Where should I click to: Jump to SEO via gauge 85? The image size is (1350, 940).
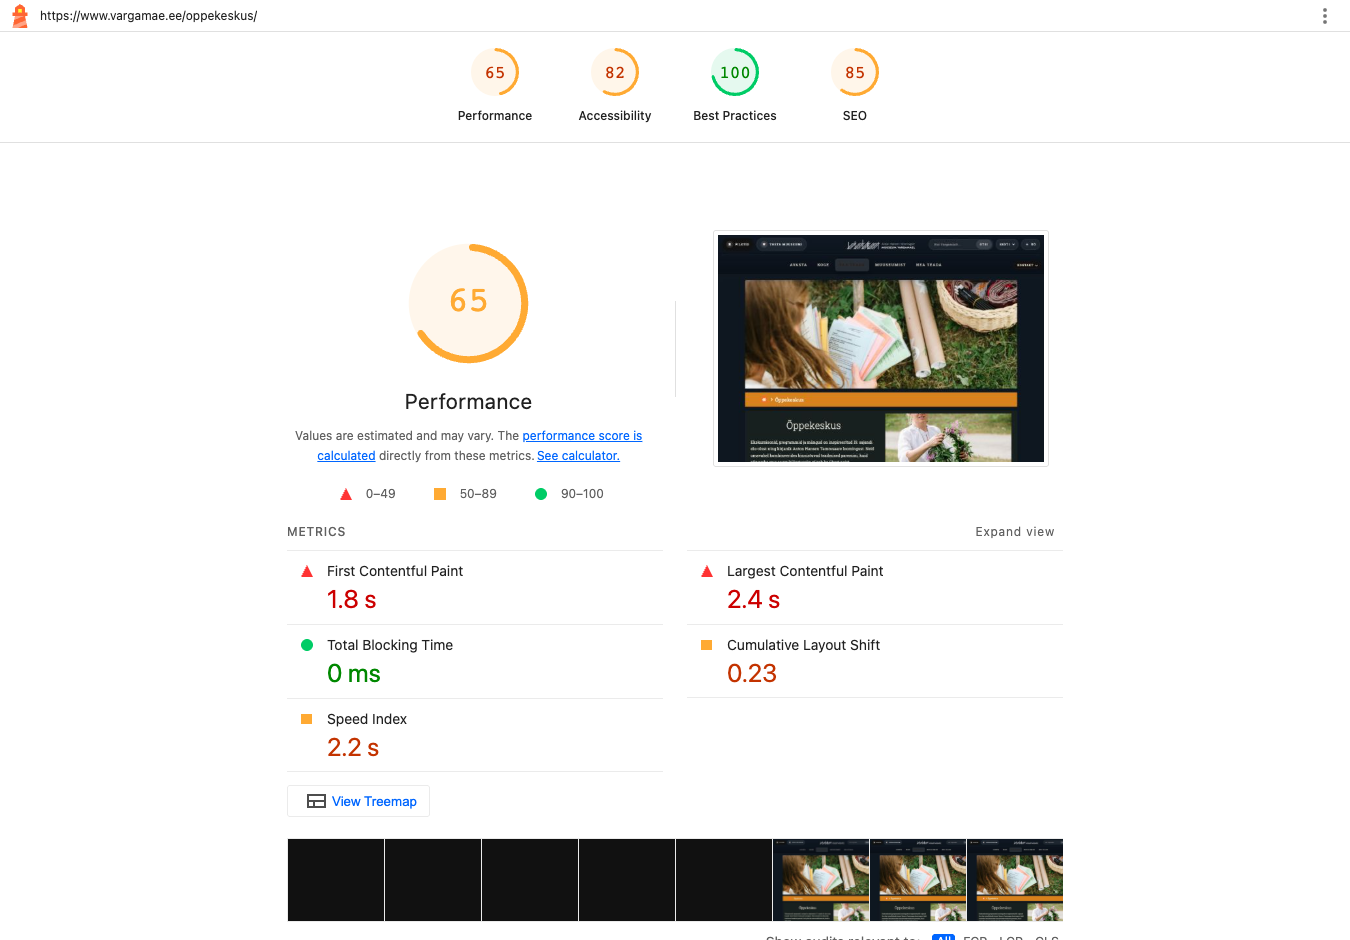[855, 72]
